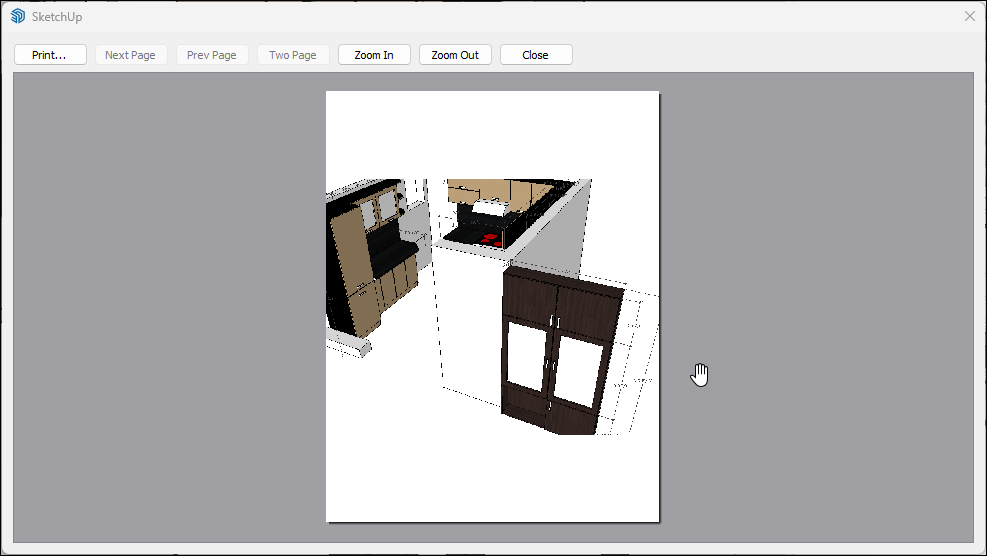Click the SketchUp title text

(57, 16)
